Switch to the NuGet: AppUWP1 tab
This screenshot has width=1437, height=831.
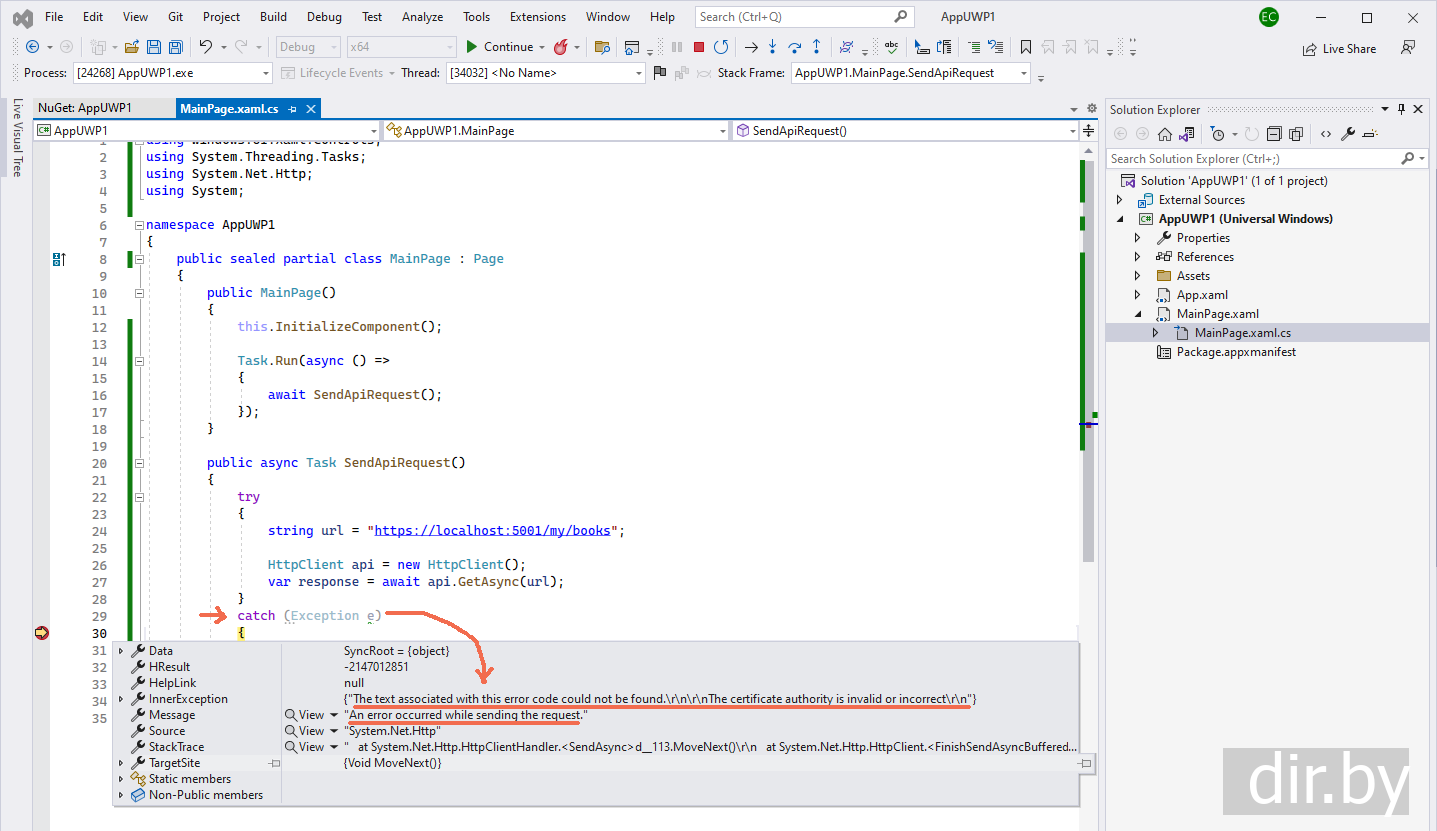[84, 108]
